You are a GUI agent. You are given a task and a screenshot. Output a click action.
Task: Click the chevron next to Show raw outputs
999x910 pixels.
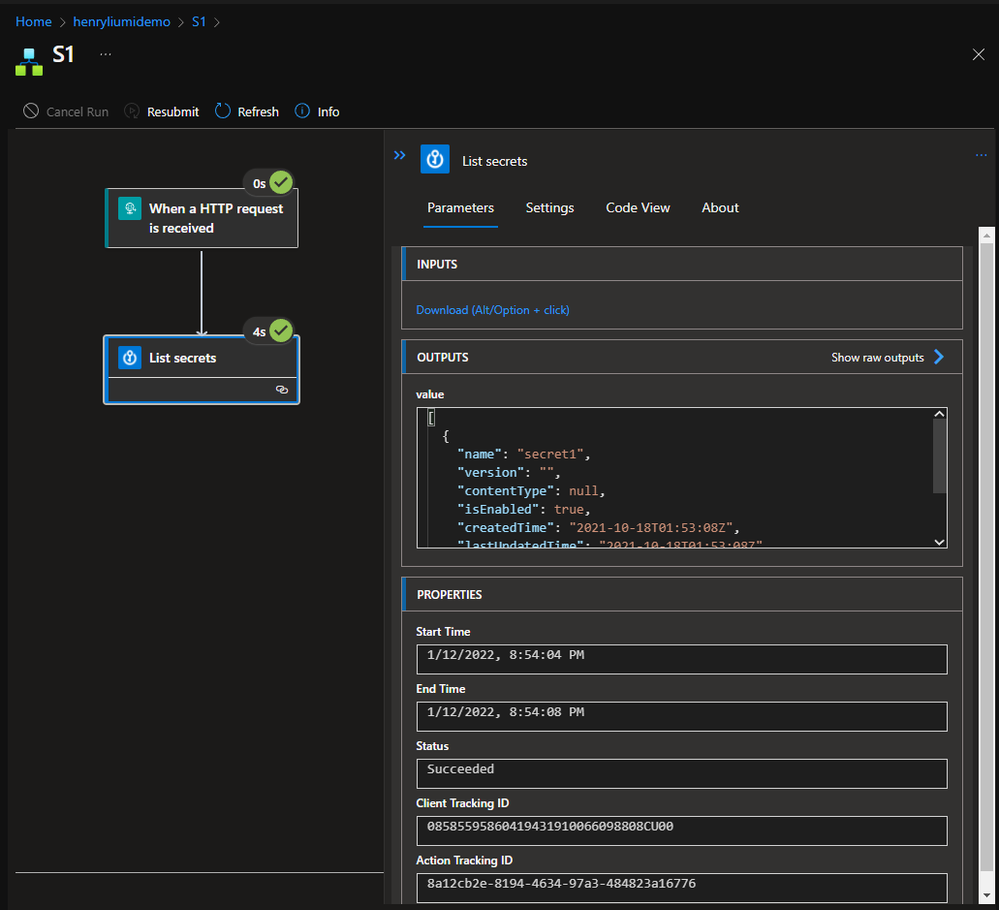pyautogui.click(x=938, y=357)
